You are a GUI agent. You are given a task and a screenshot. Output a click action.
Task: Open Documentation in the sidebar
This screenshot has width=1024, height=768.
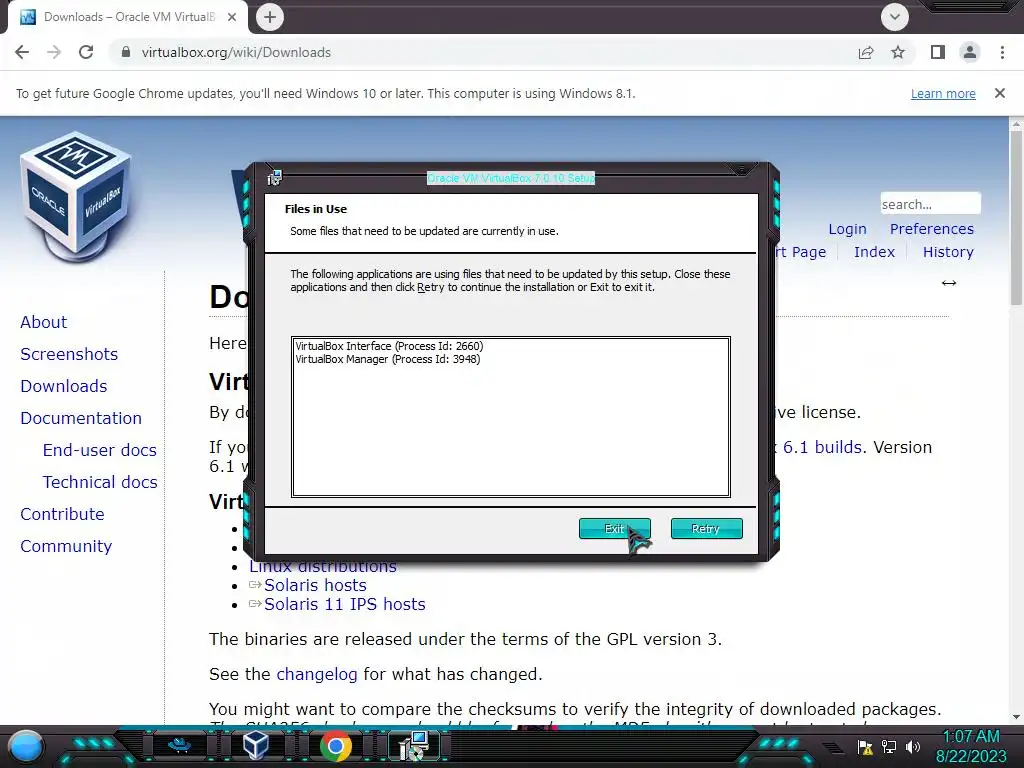[x=81, y=418]
